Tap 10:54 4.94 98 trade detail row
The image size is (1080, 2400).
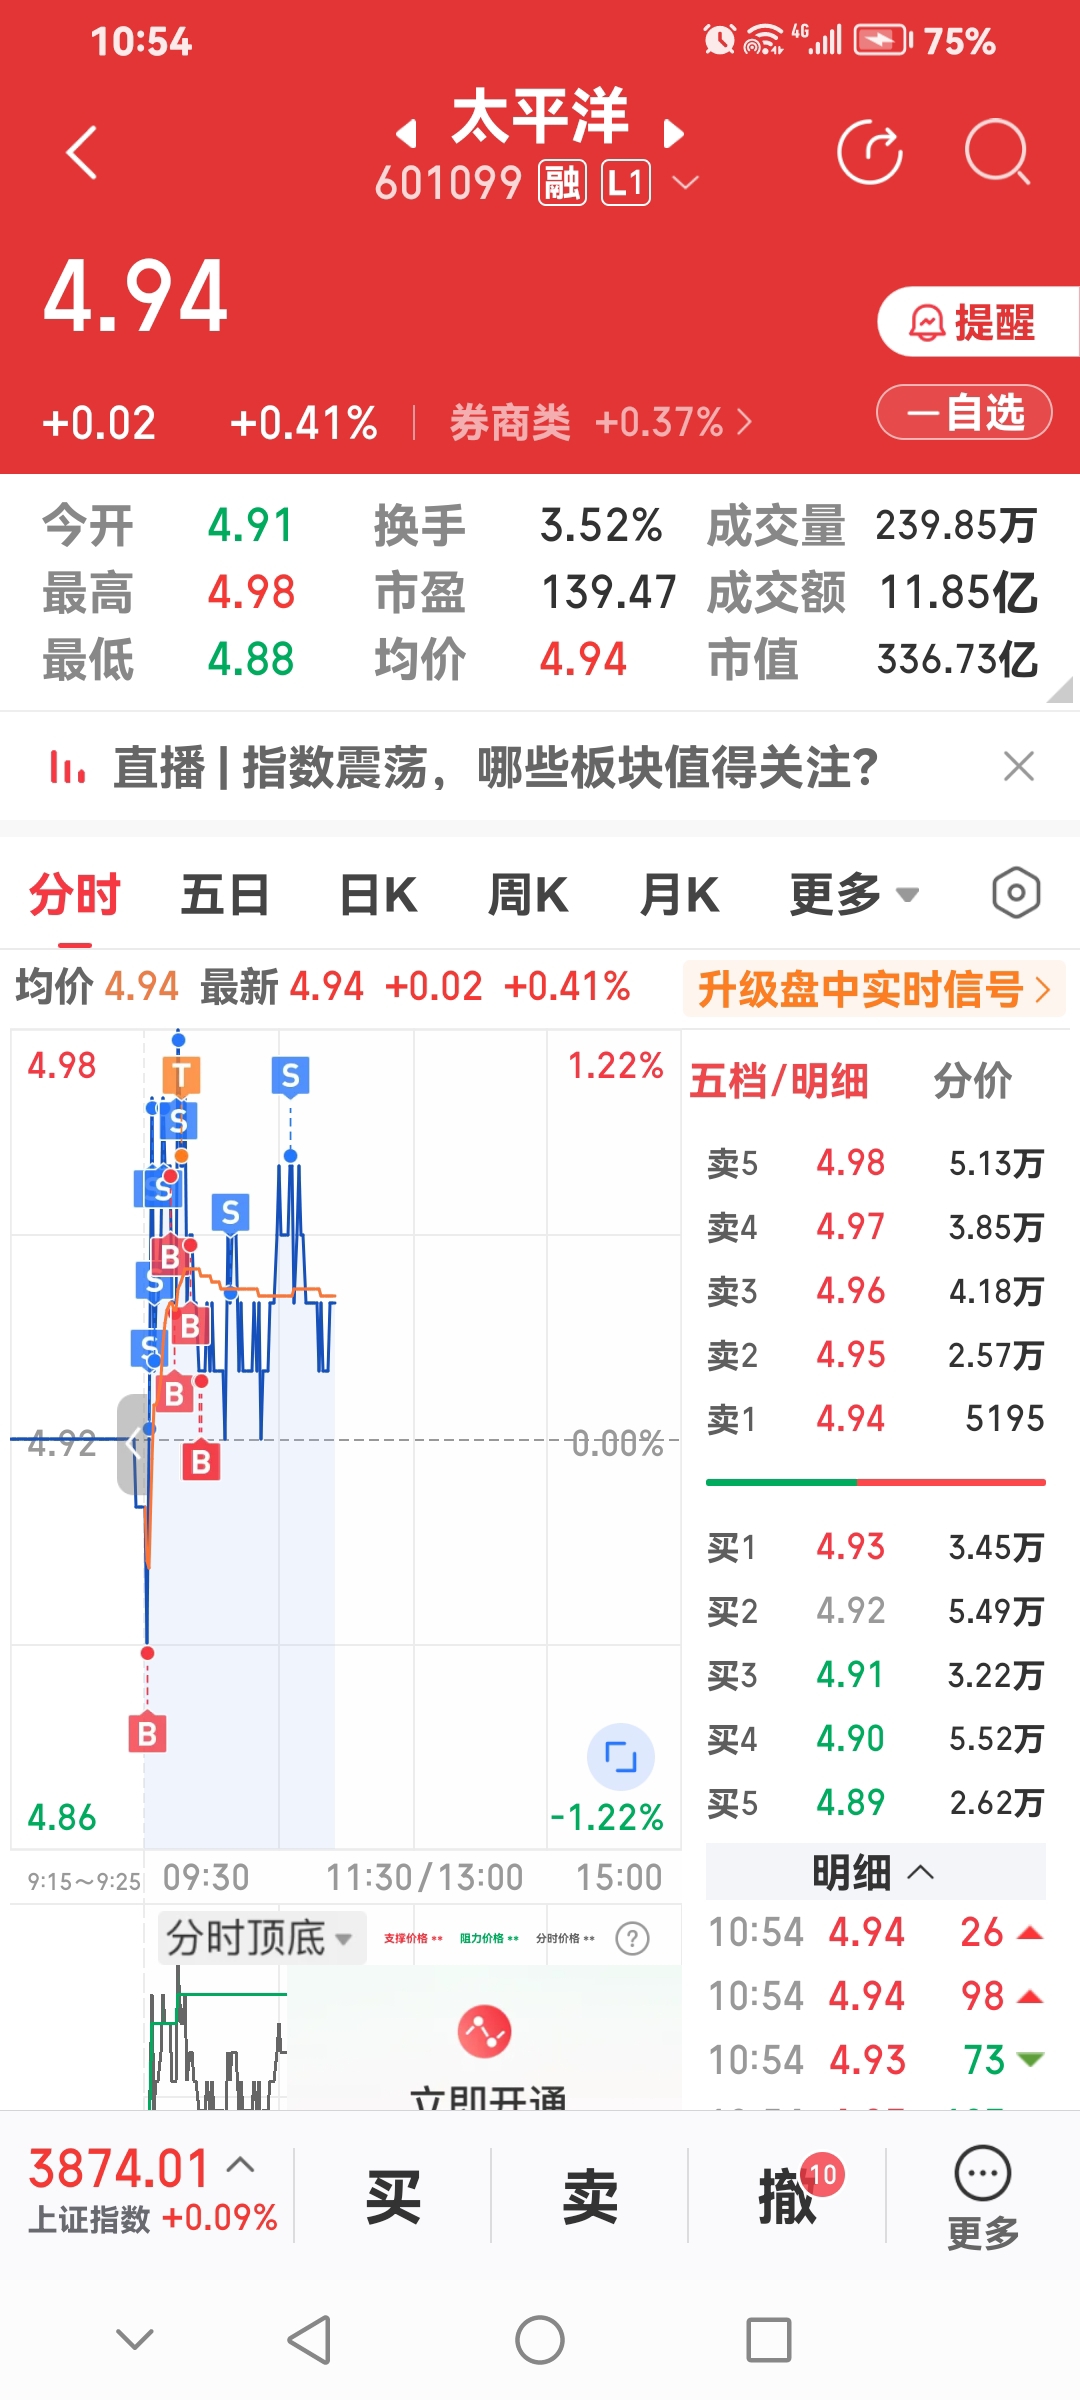tap(876, 1997)
